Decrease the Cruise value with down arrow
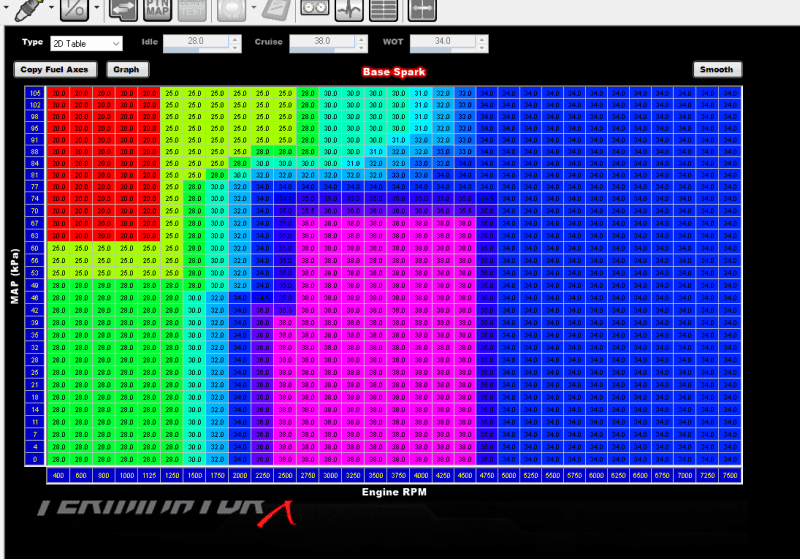Image resolution: width=800 pixels, height=559 pixels. 362,48
